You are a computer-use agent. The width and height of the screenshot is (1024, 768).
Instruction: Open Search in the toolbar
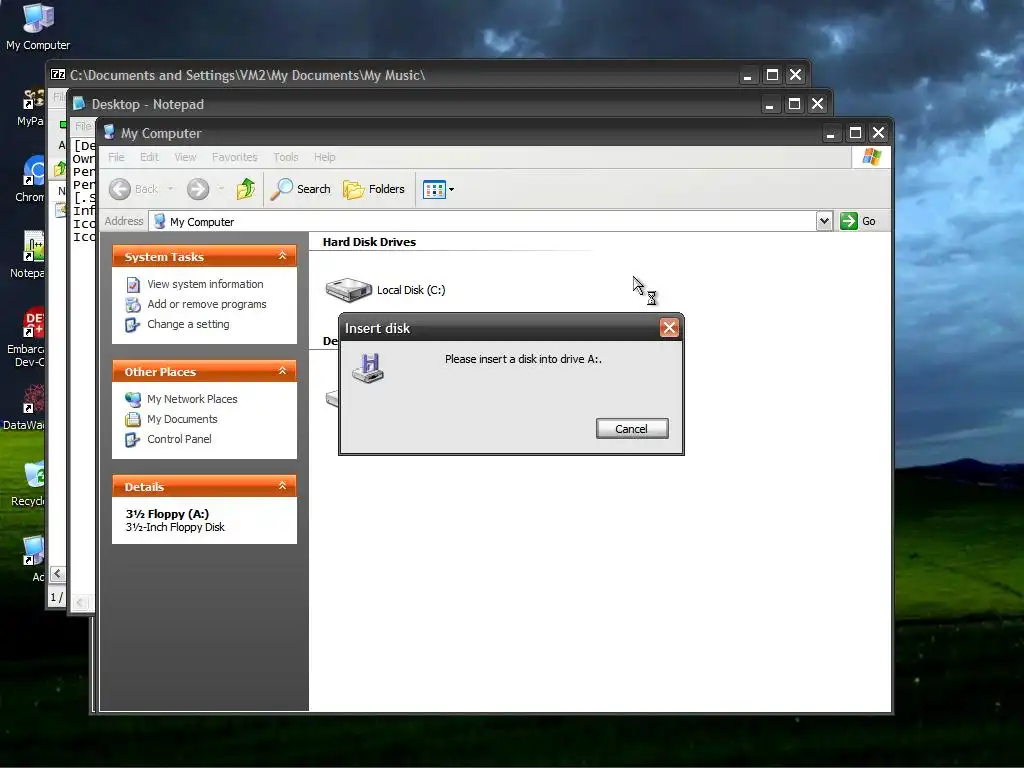(x=301, y=189)
